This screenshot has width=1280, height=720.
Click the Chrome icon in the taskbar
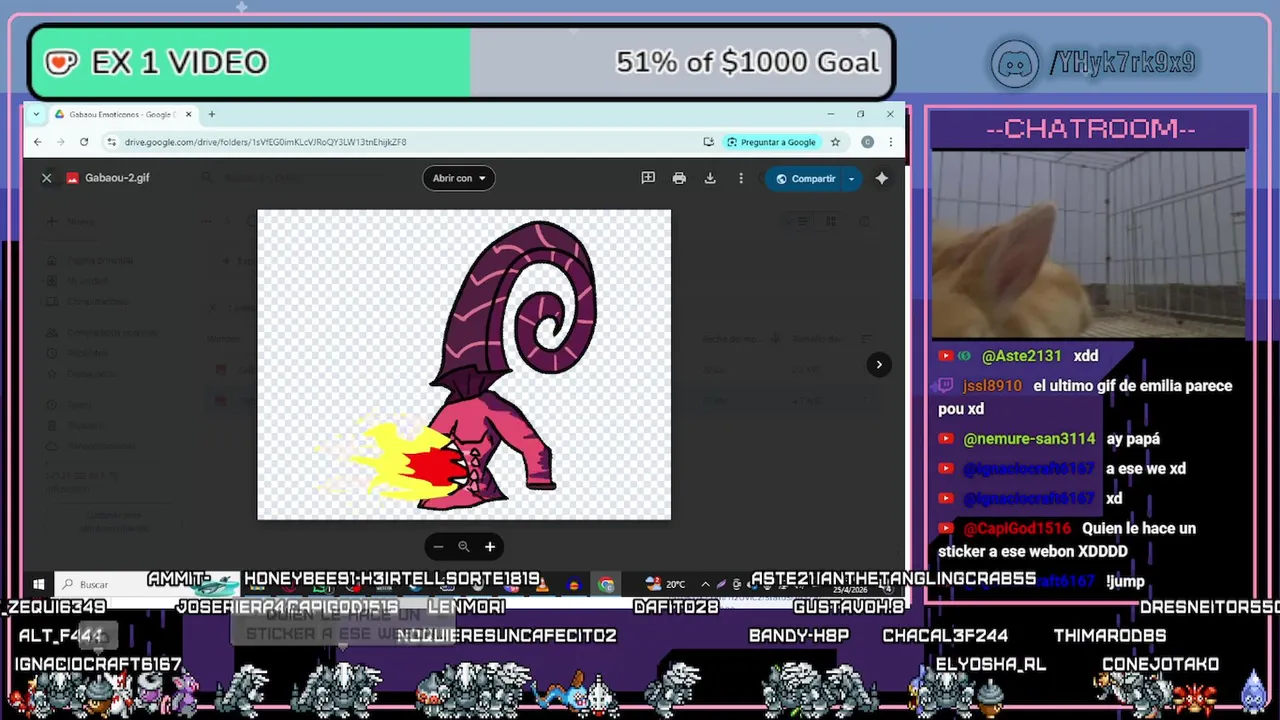(606, 585)
